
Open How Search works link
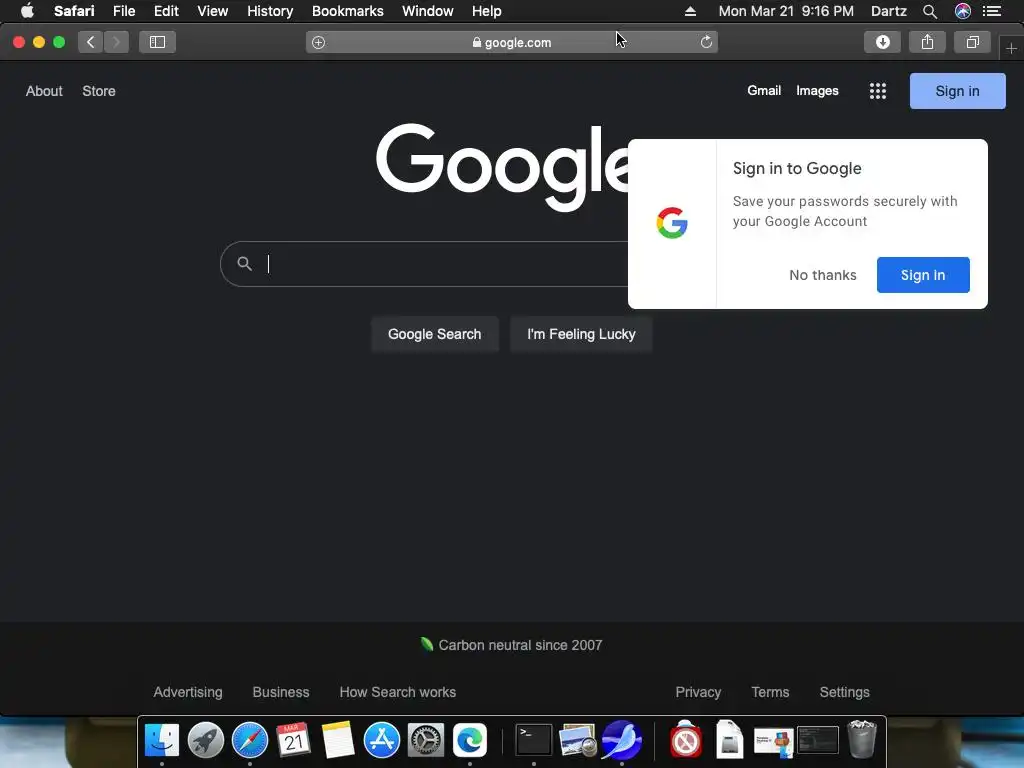[398, 692]
